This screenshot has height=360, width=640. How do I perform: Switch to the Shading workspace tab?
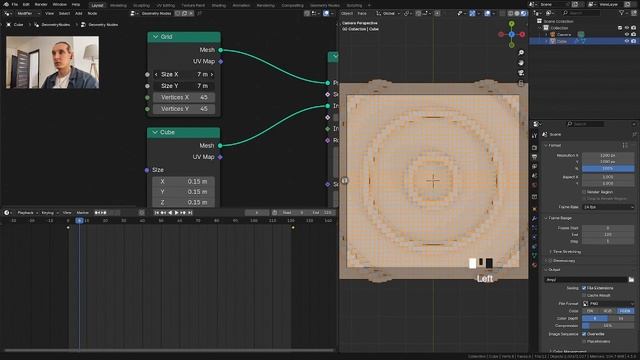tap(219, 5)
